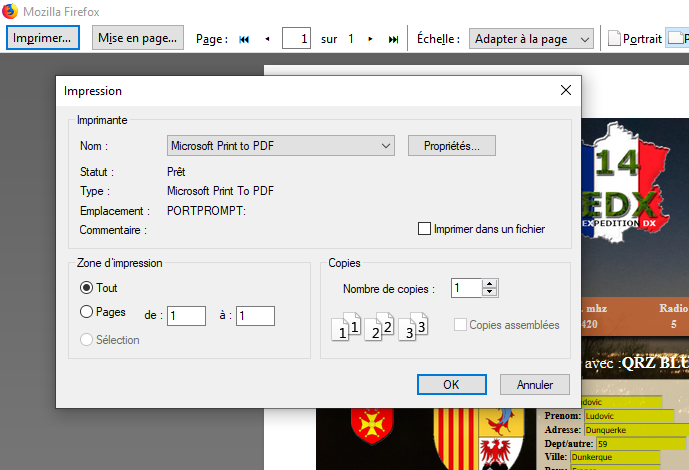689x470 pixels.
Task: Choose the Pages radio button
Action: tap(87, 312)
